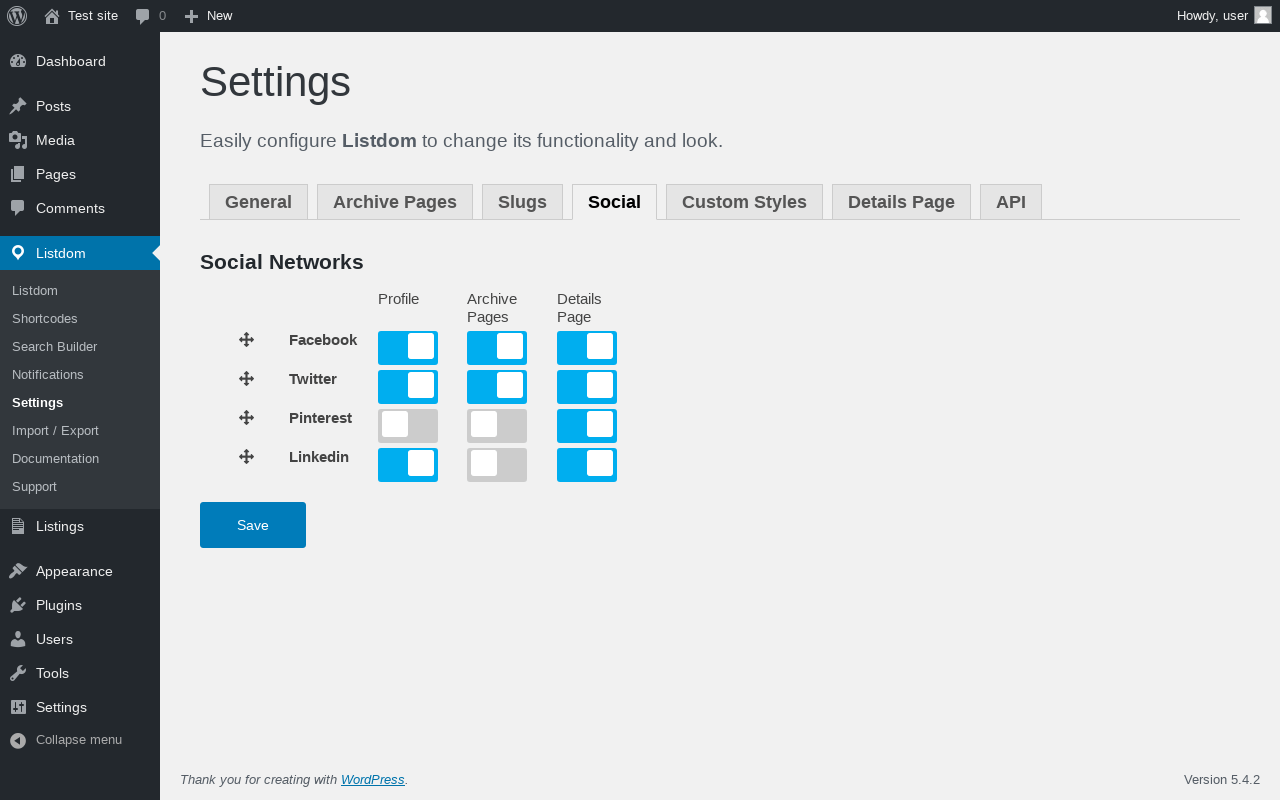
Task: Open the Archive Pages tab
Action: point(395,202)
